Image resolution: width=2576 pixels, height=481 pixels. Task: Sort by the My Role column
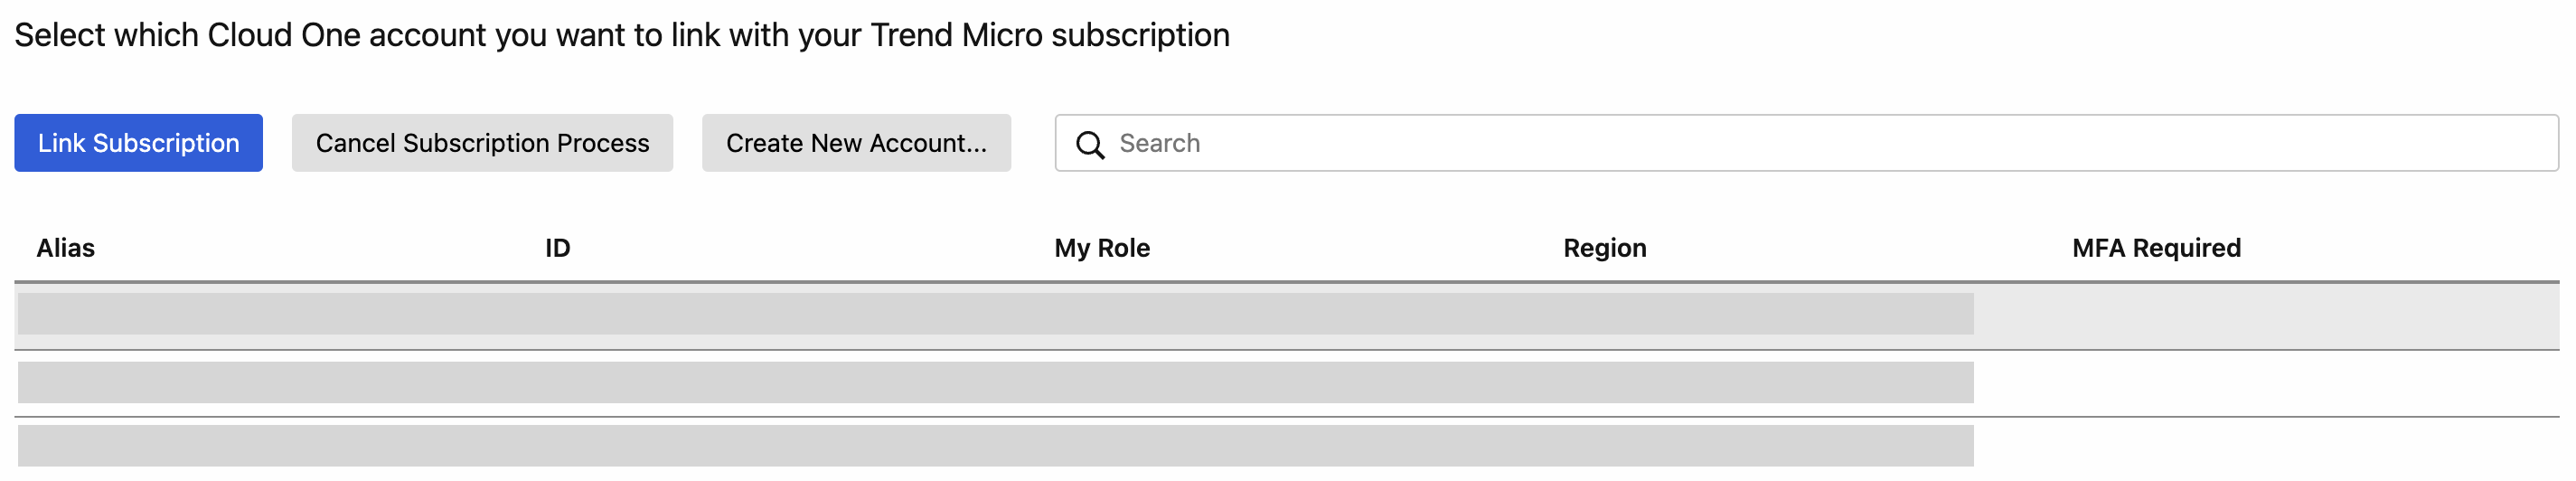pyautogui.click(x=1102, y=248)
